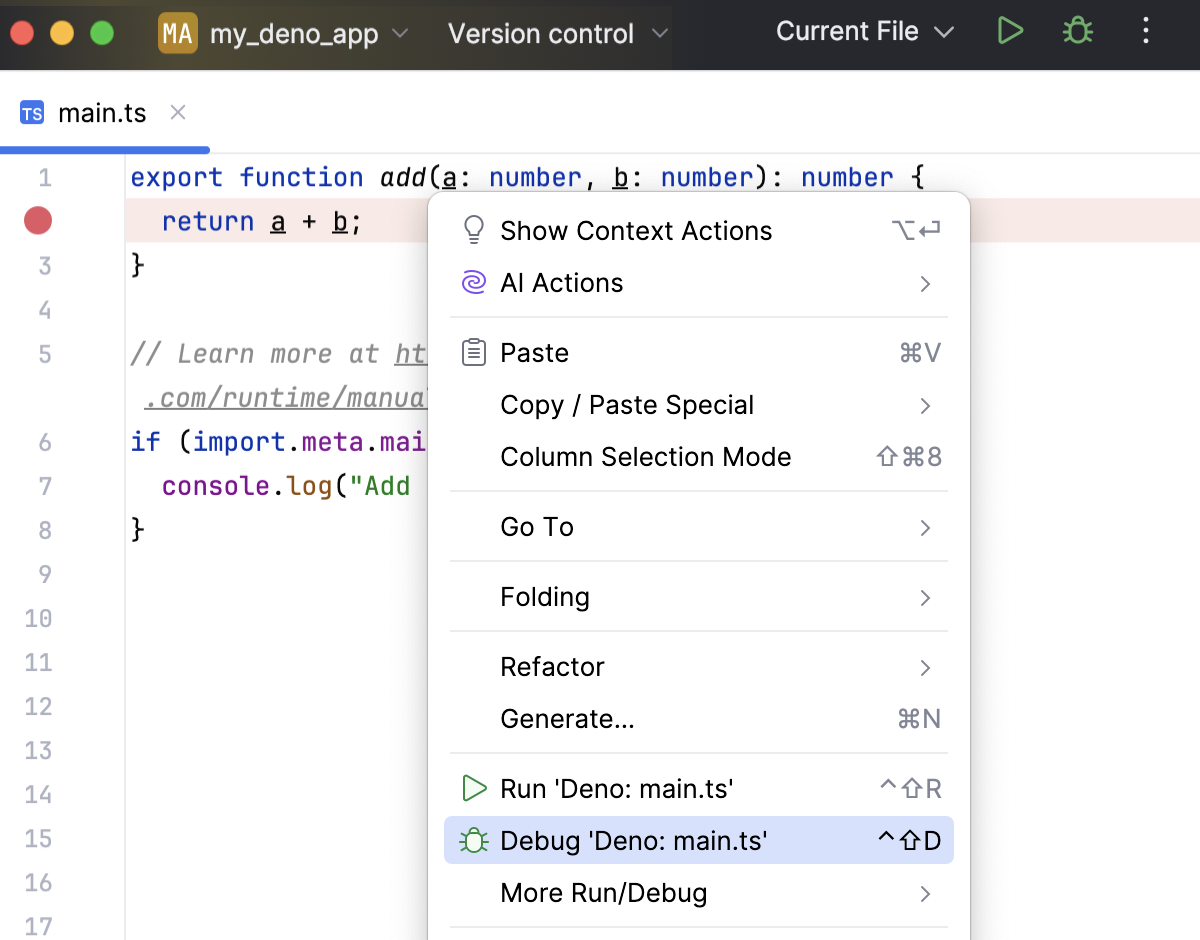Click the AI Actions swirl icon

click(x=474, y=283)
